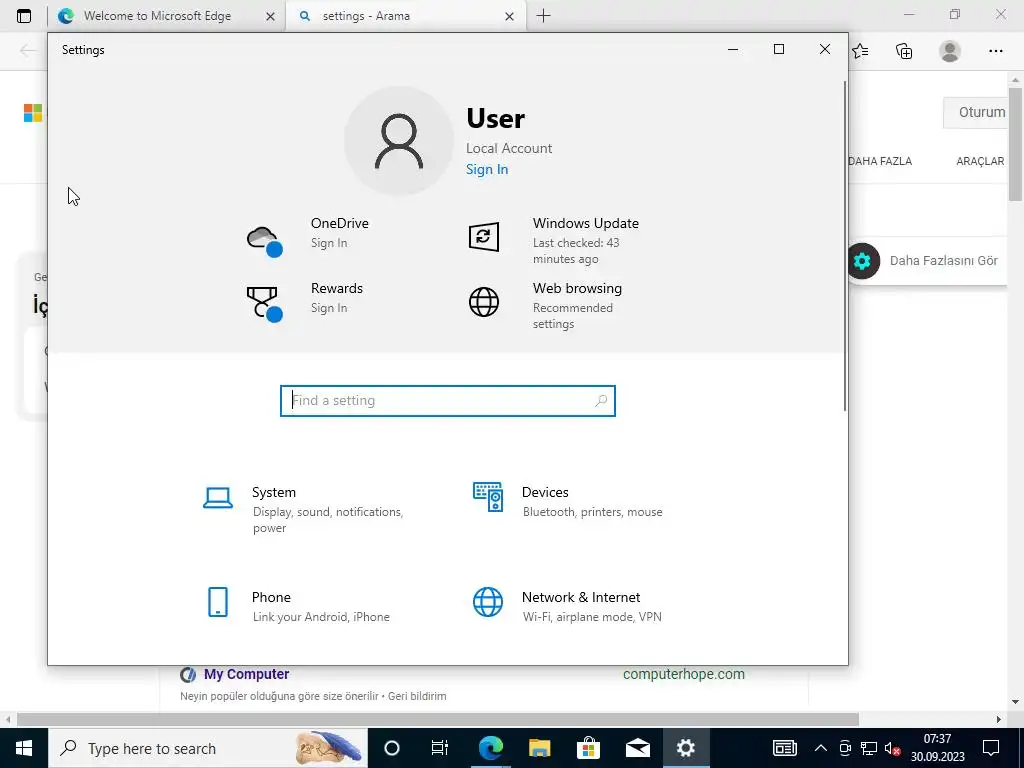
Task: Open Edge tab actions menu icon
Action: (24, 16)
